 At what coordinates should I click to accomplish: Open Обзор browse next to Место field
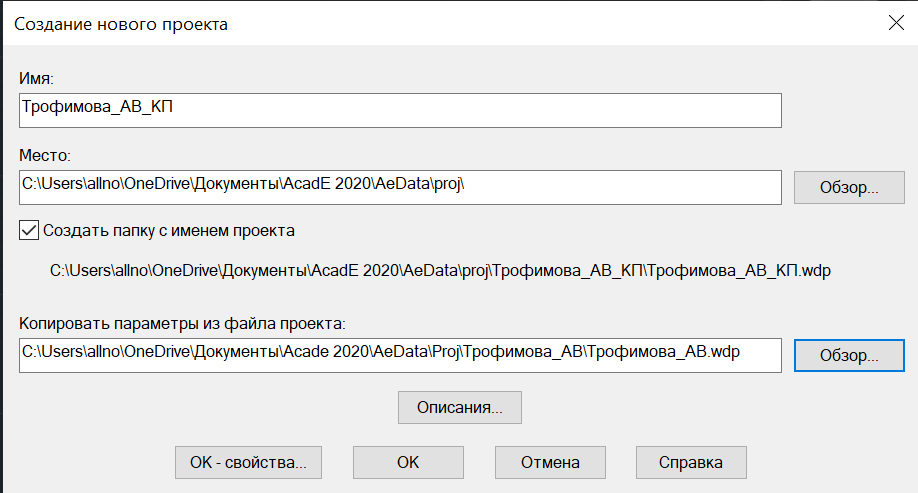click(849, 187)
